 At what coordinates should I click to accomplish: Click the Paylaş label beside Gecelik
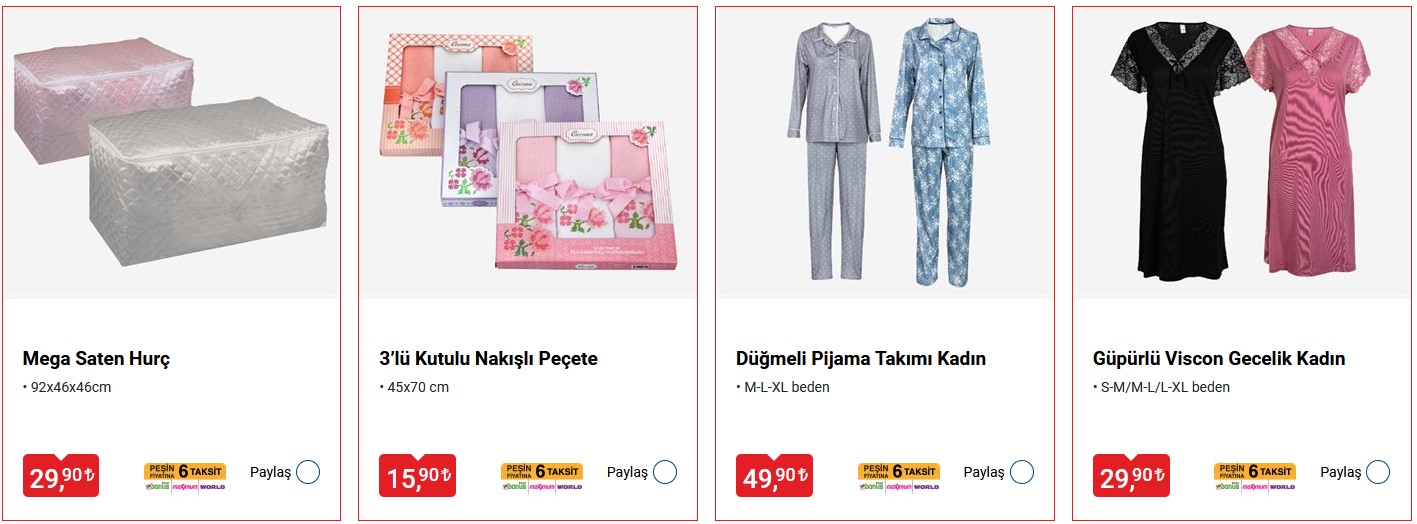(1340, 472)
